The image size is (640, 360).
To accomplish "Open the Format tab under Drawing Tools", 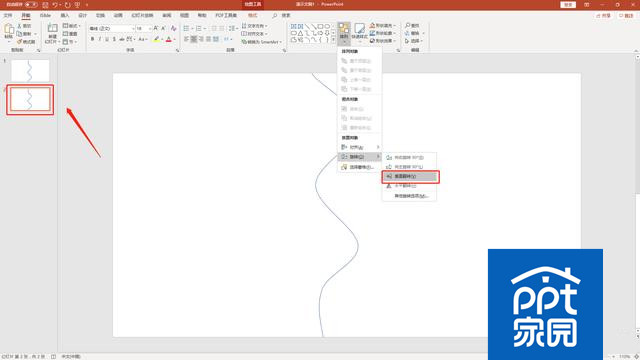I will pyautogui.click(x=253, y=16).
